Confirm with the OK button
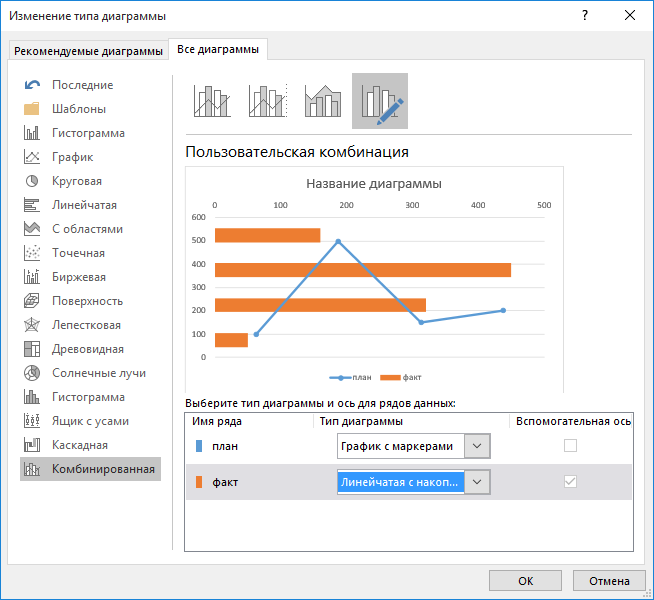 coord(525,581)
